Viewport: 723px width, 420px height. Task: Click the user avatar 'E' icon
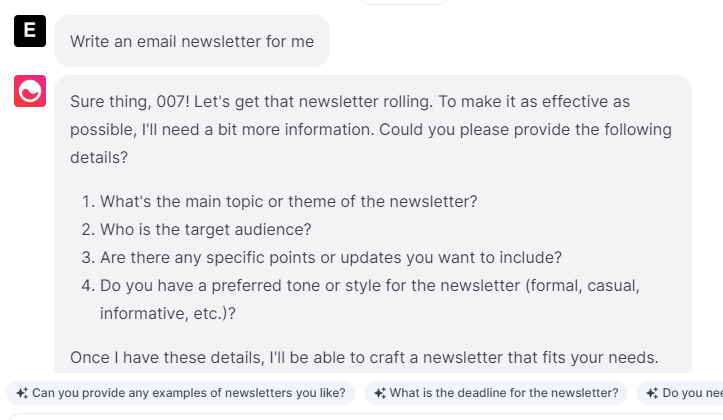pos(29,31)
